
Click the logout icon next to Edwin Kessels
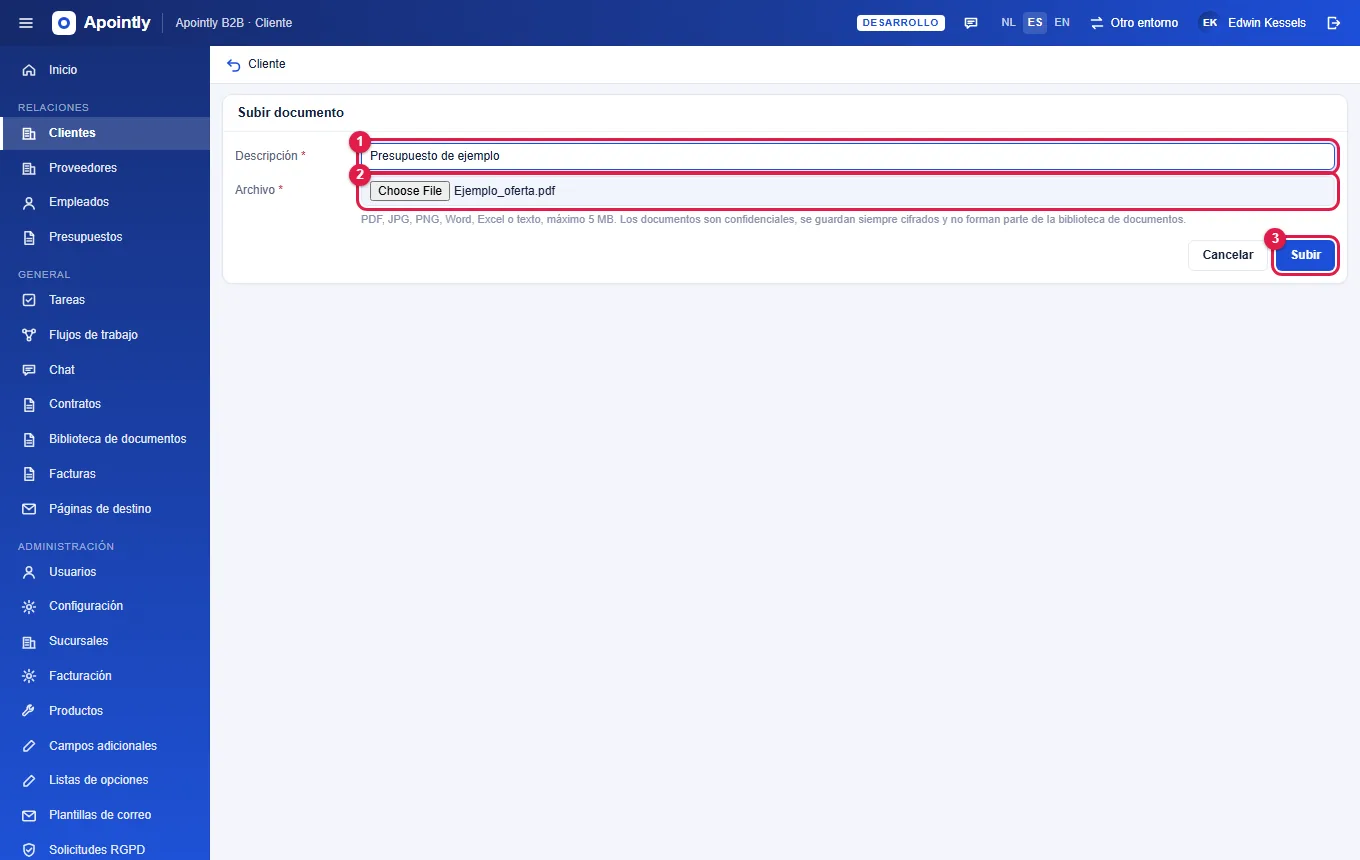pyautogui.click(x=1333, y=23)
